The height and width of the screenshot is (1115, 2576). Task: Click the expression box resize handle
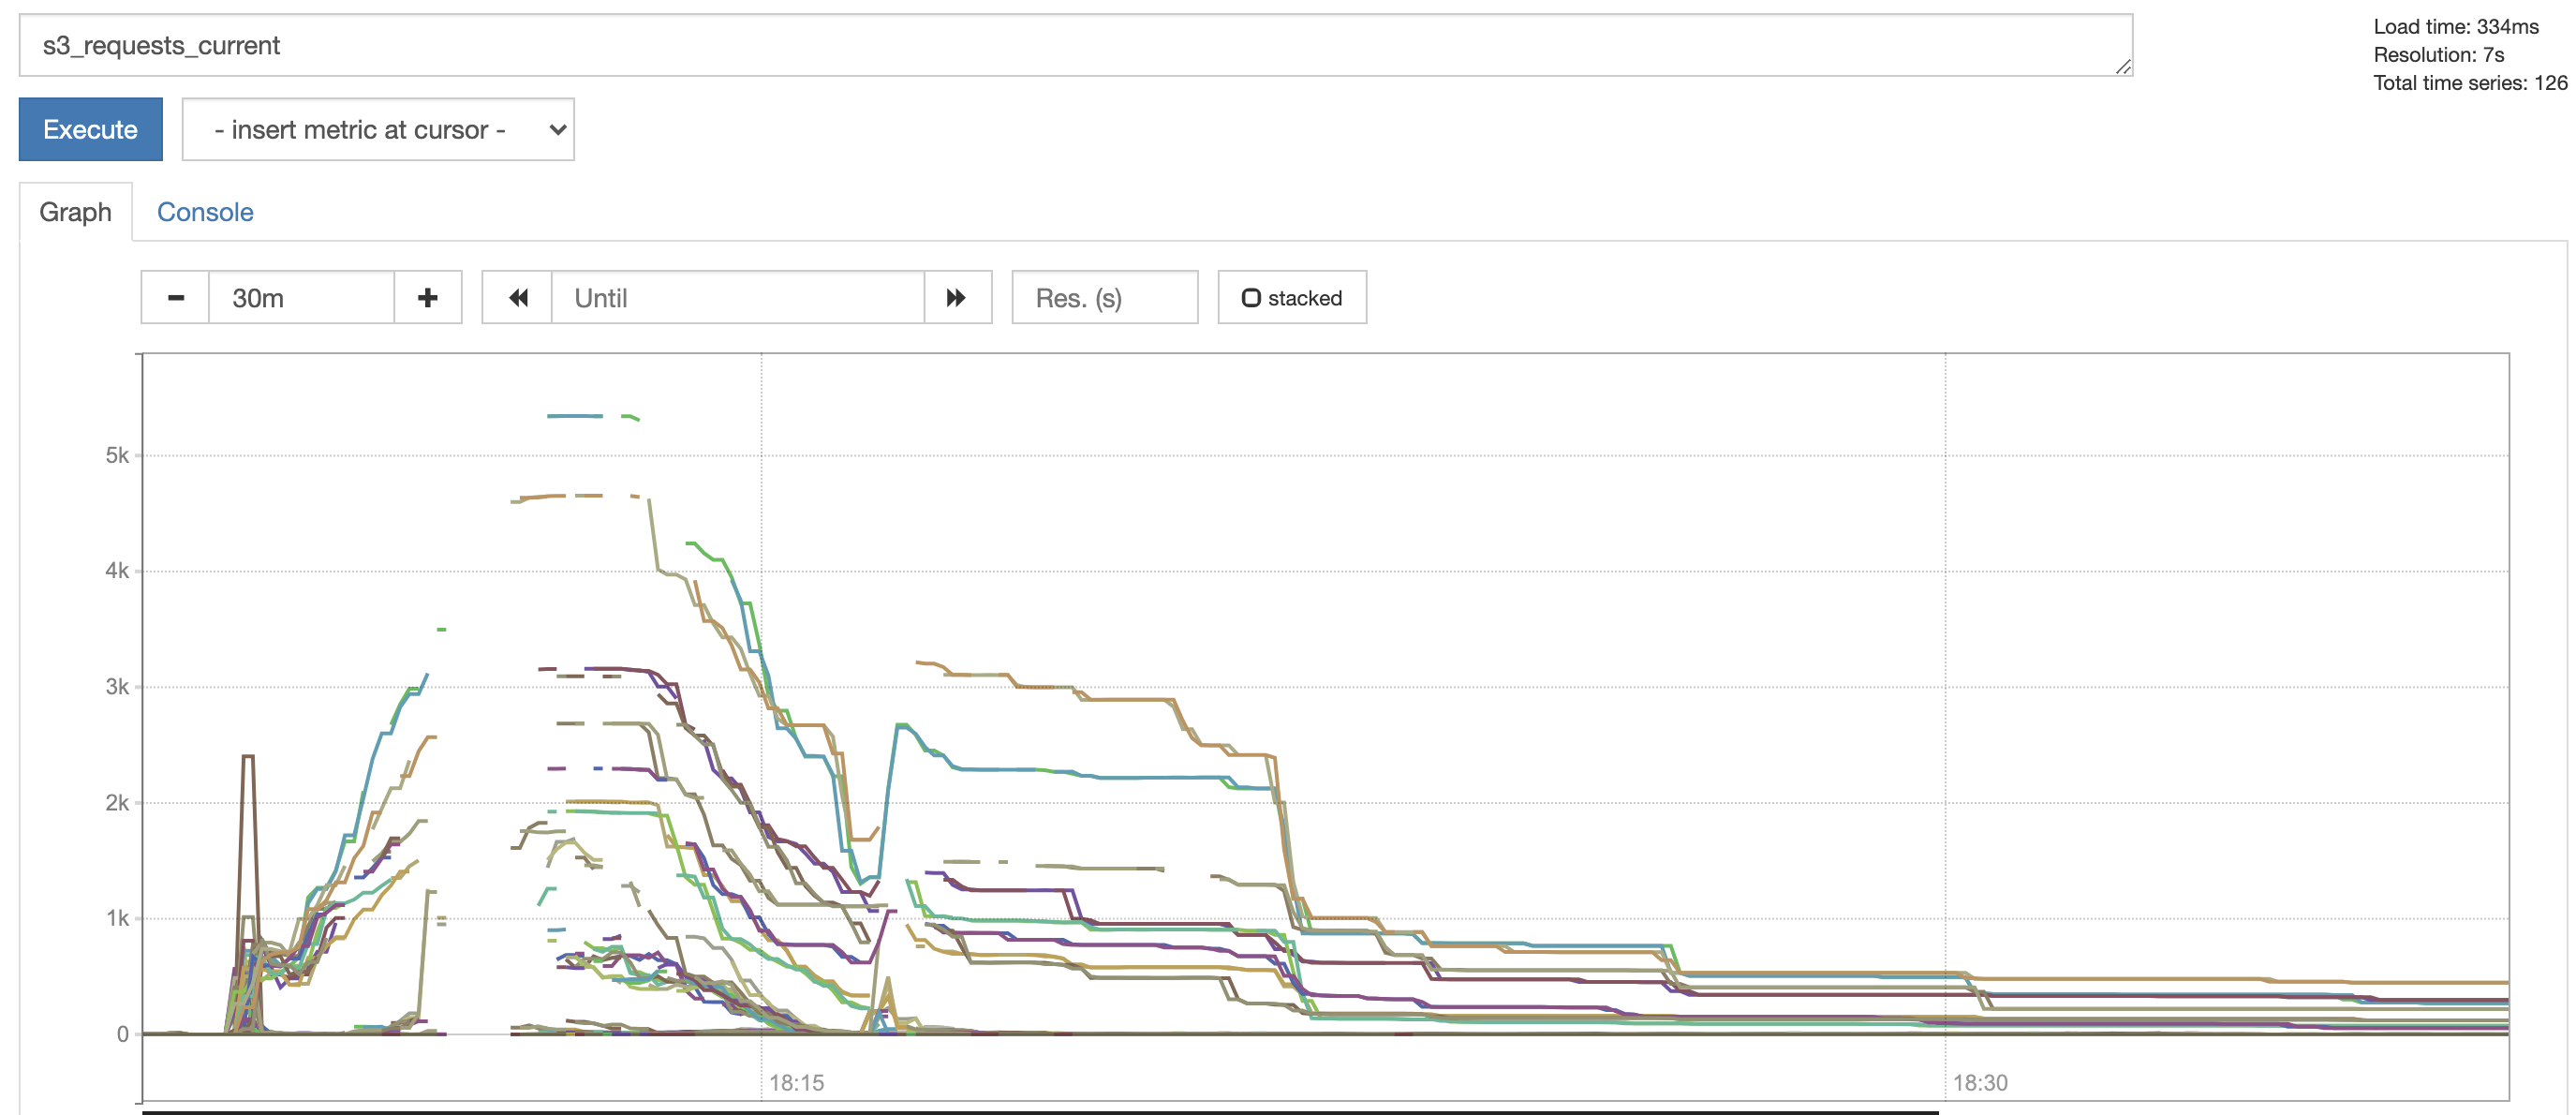2122,66
